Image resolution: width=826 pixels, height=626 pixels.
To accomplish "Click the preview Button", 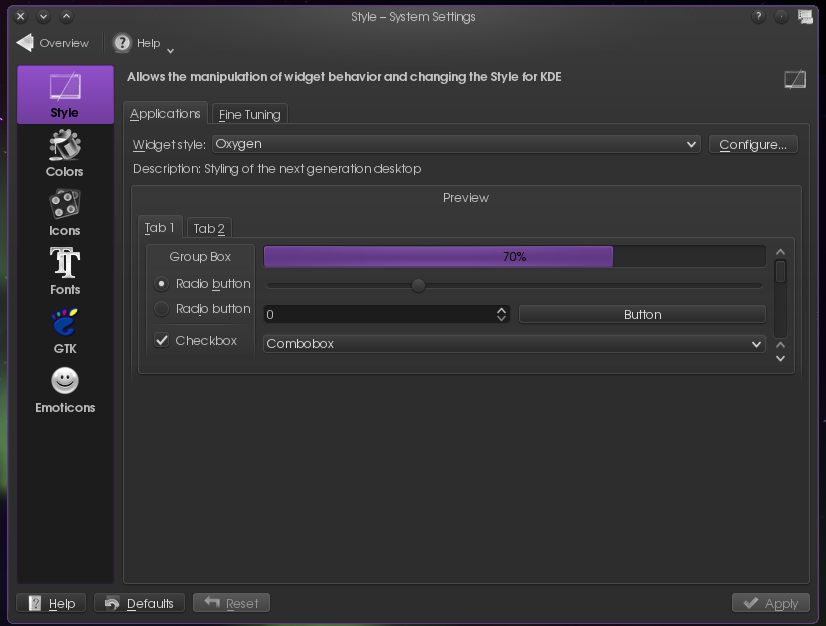I will (642, 315).
